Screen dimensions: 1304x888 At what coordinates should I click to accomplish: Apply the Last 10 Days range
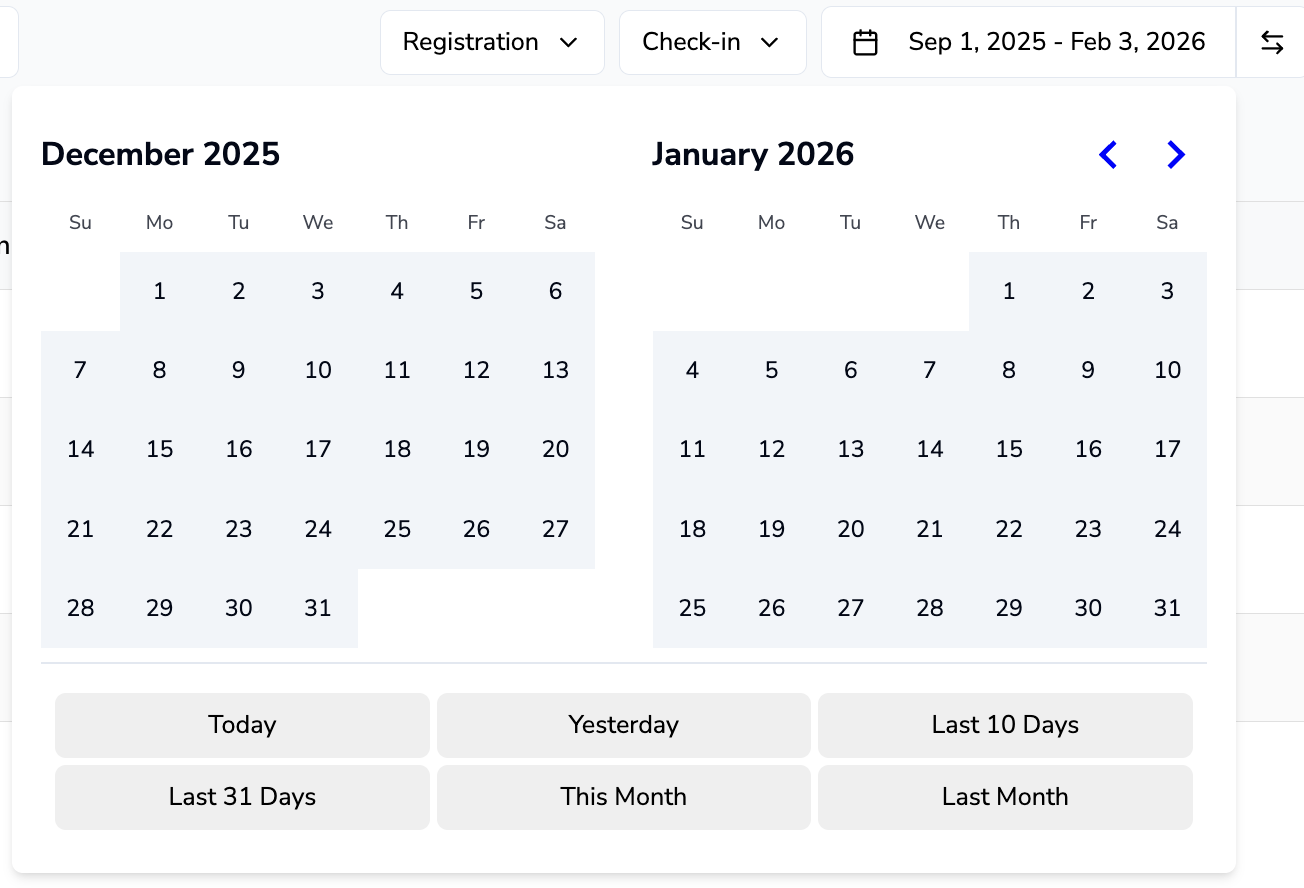1005,725
